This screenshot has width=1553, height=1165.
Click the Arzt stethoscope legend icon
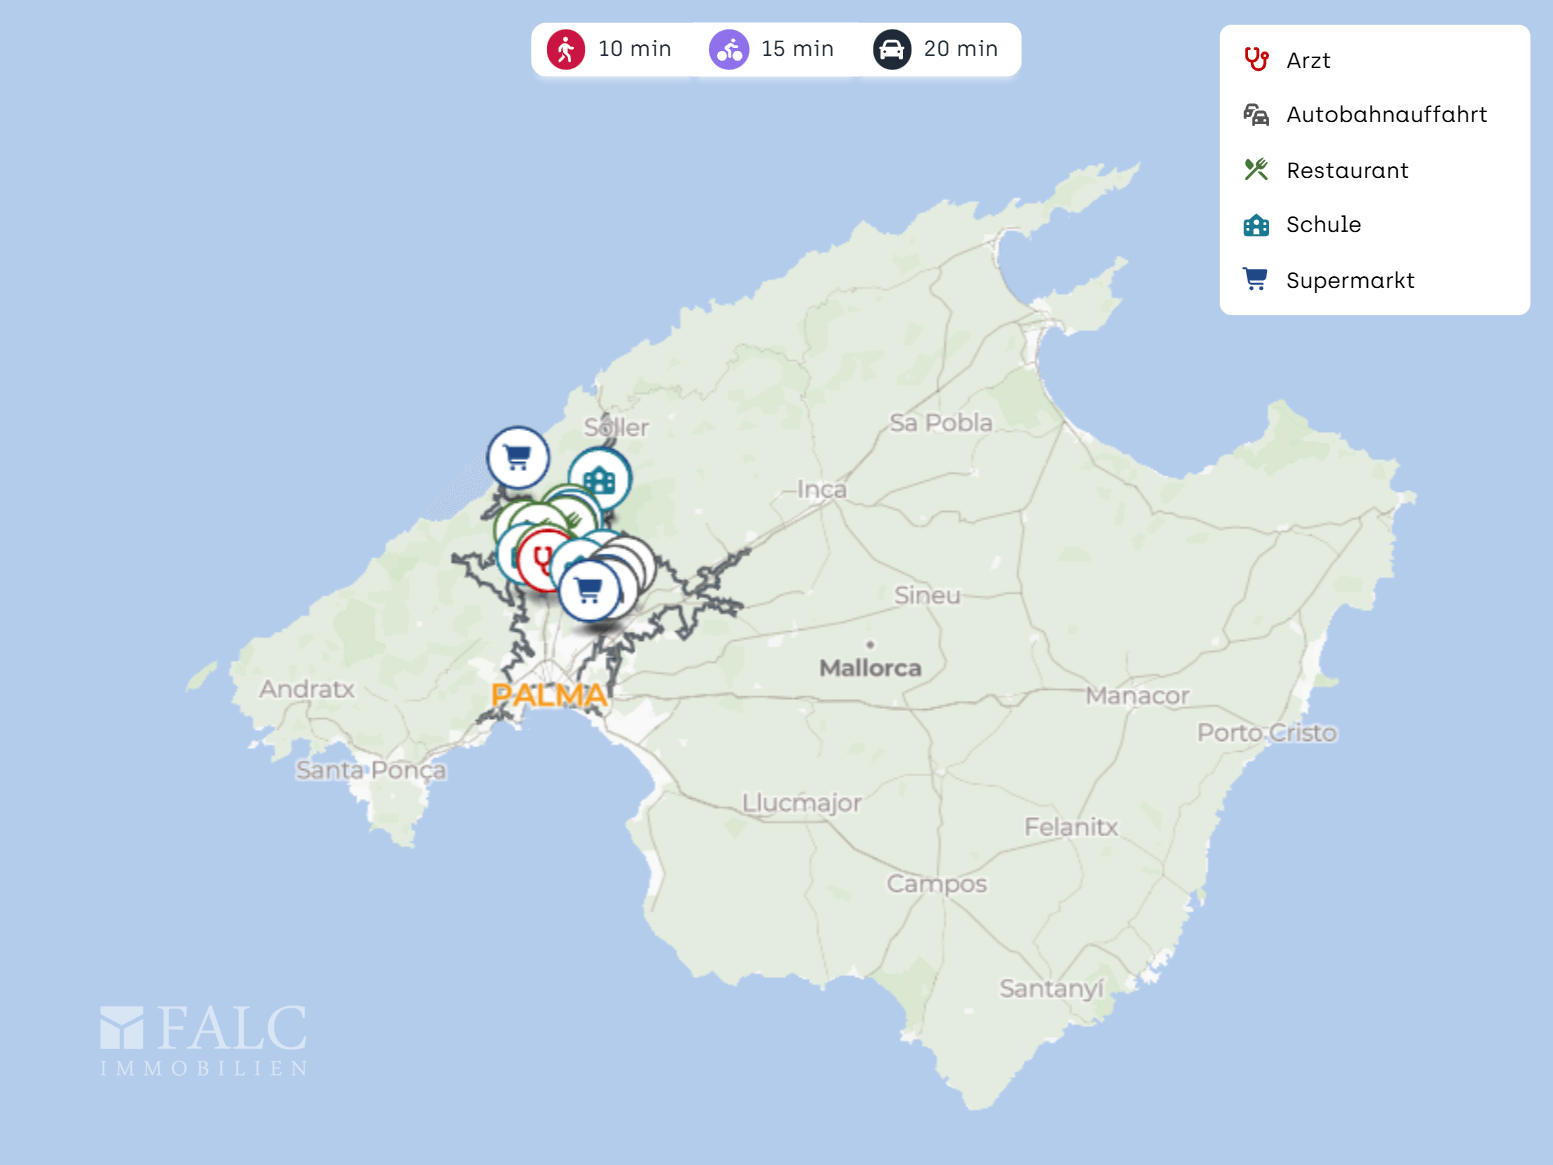click(1256, 60)
